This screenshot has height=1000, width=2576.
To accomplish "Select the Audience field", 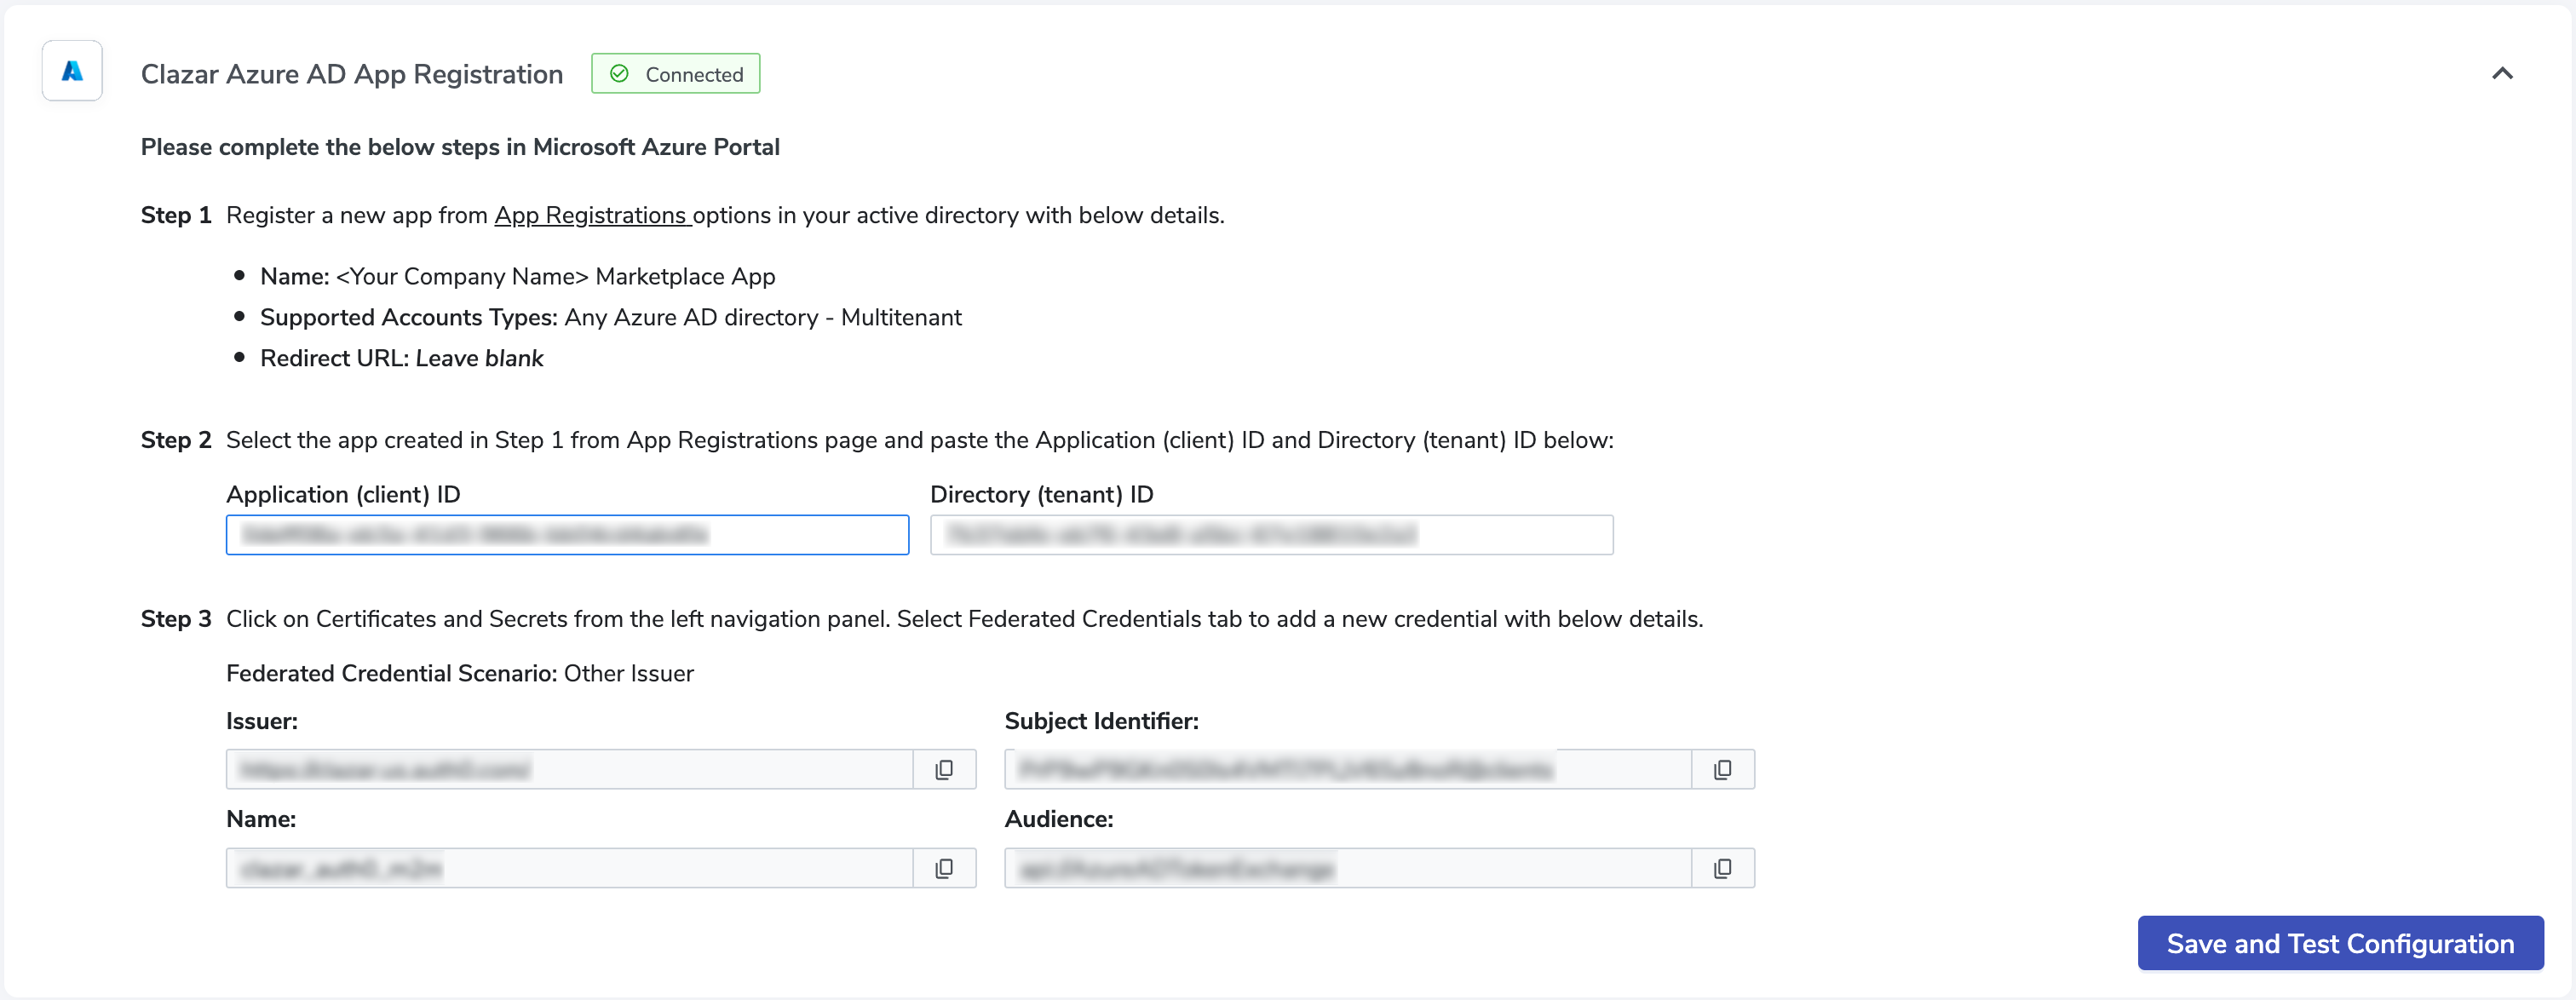I will (1347, 868).
